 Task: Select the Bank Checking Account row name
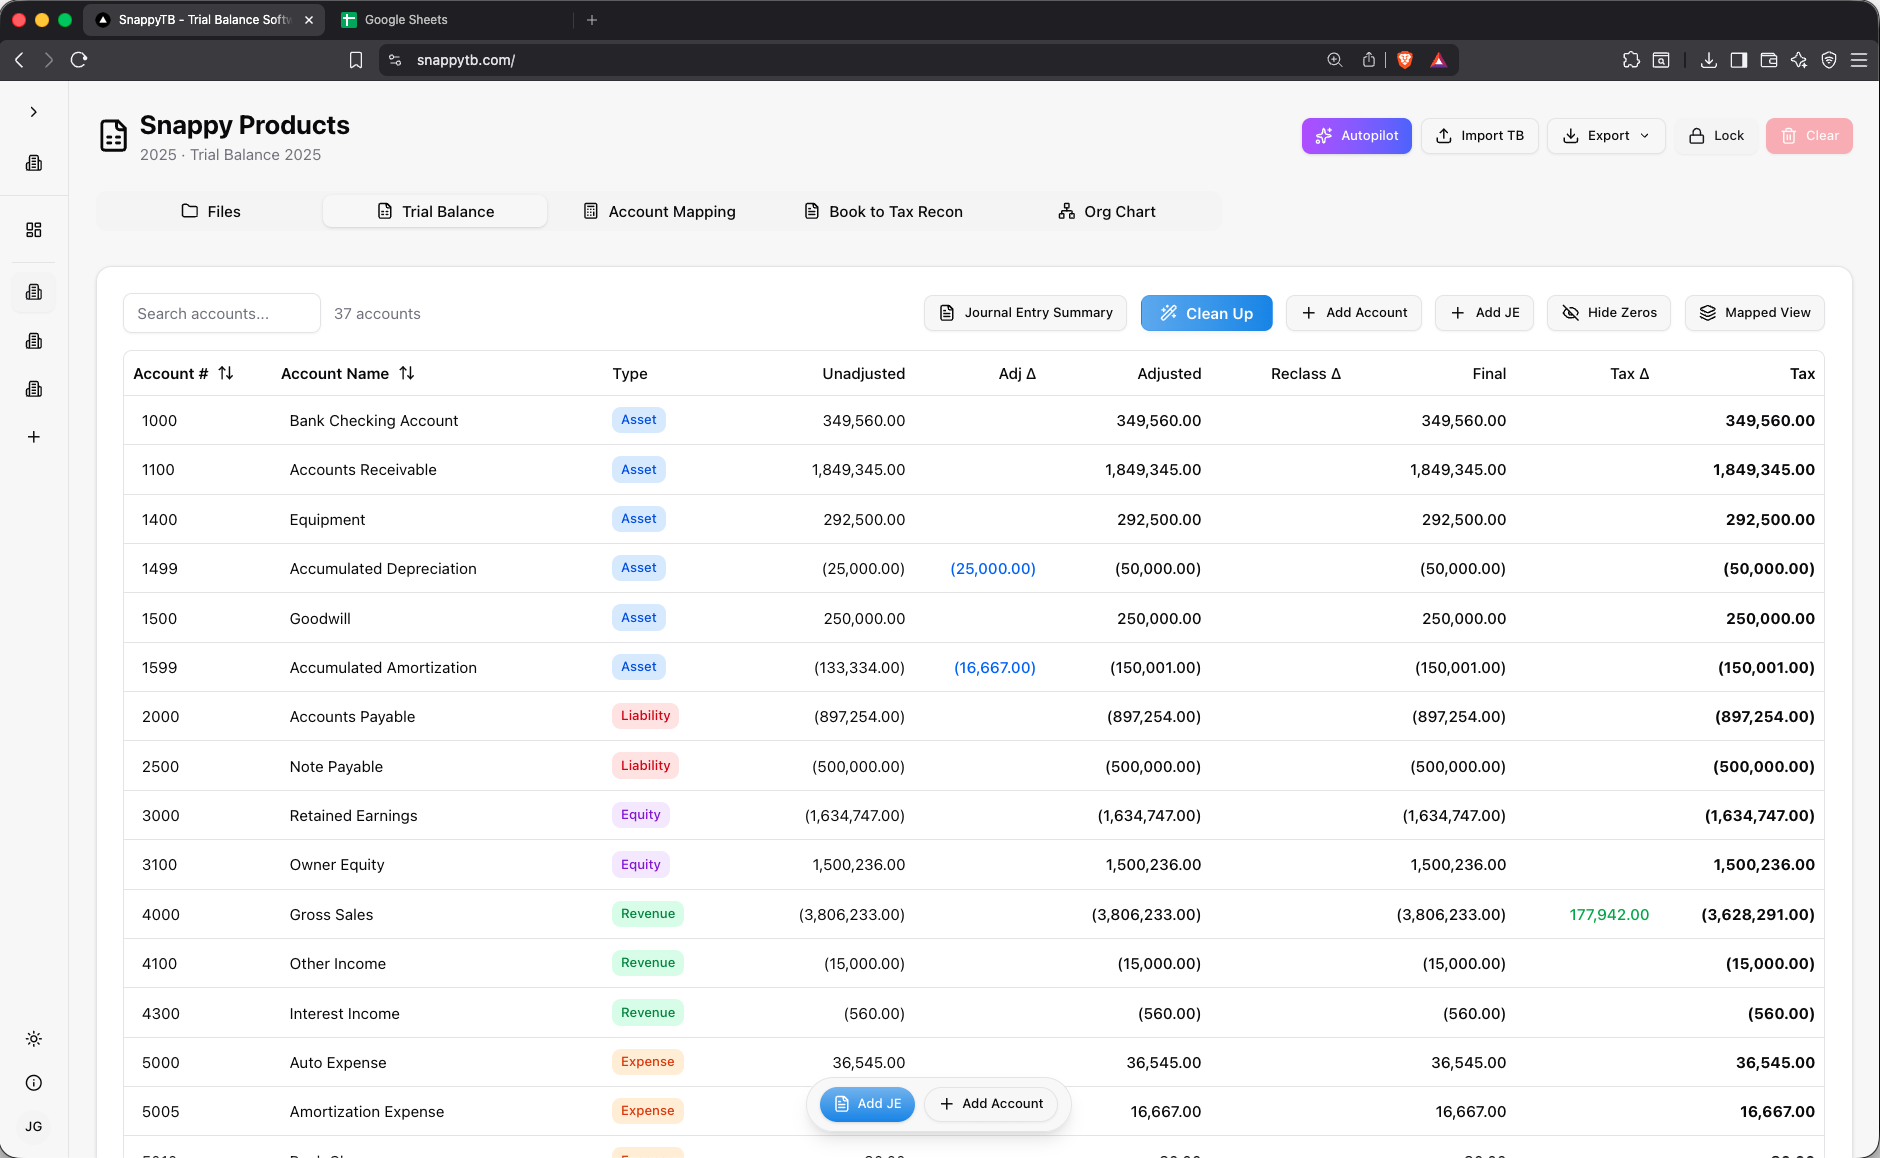click(x=373, y=421)
